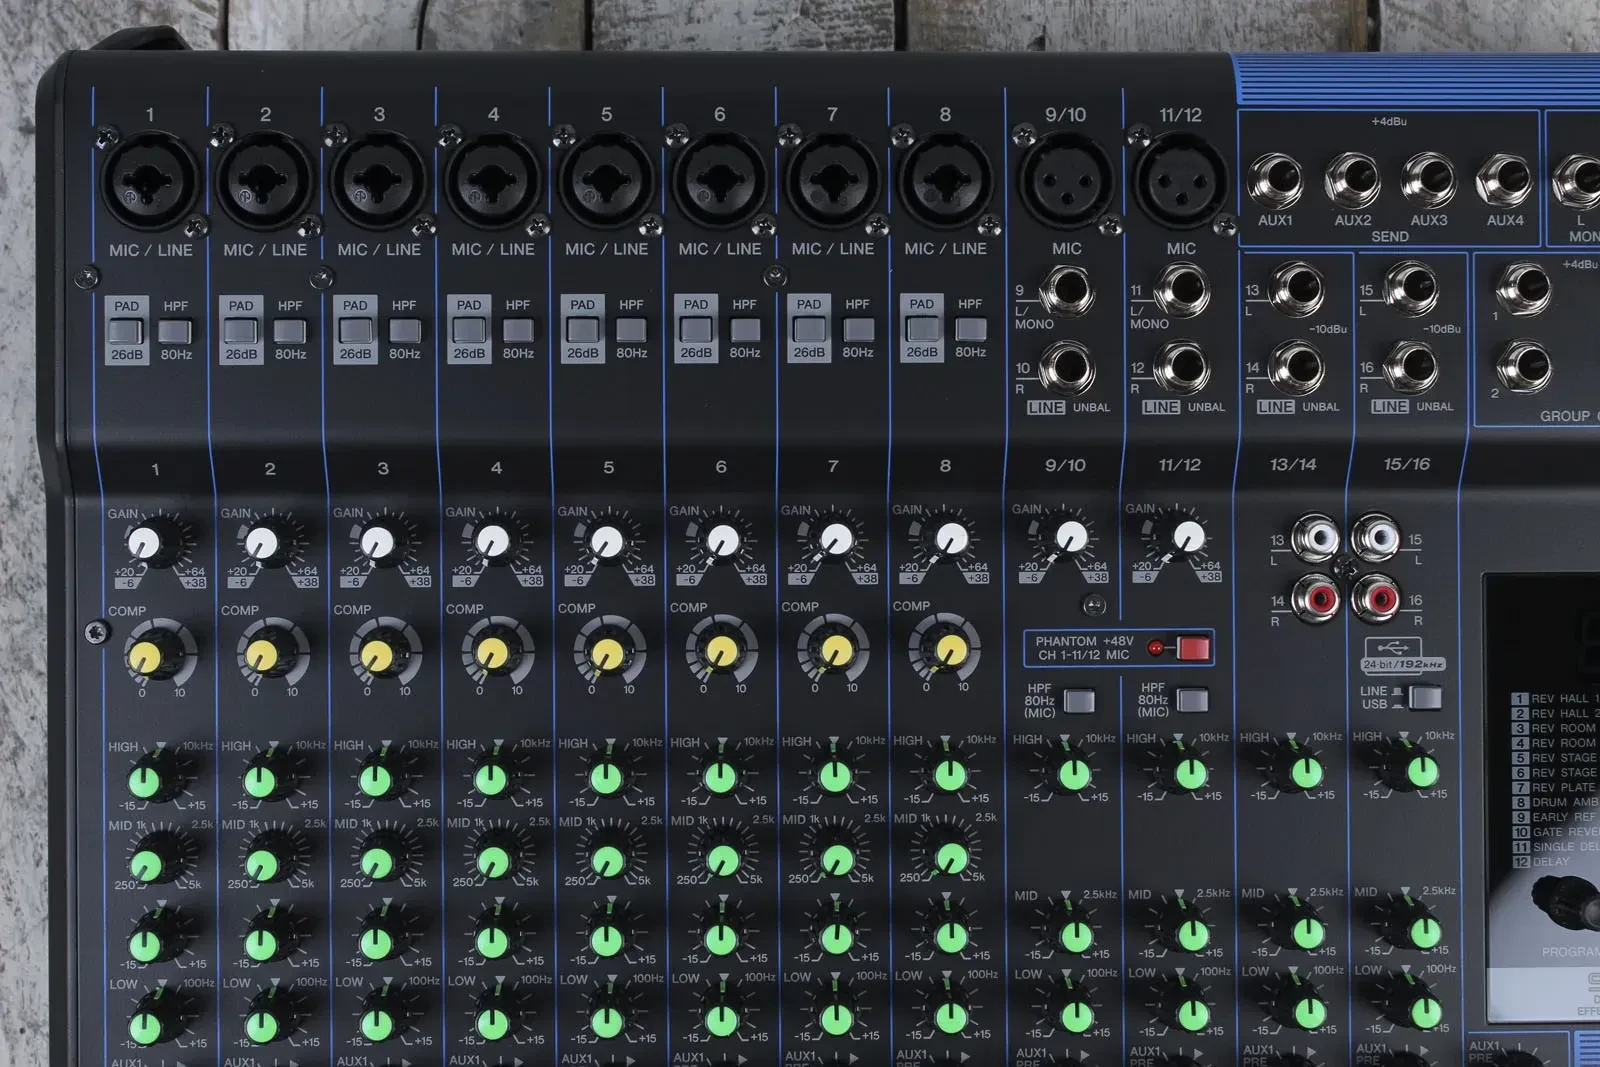
Task: Click the channel 1 white GAIN knob
Action: 144,543
